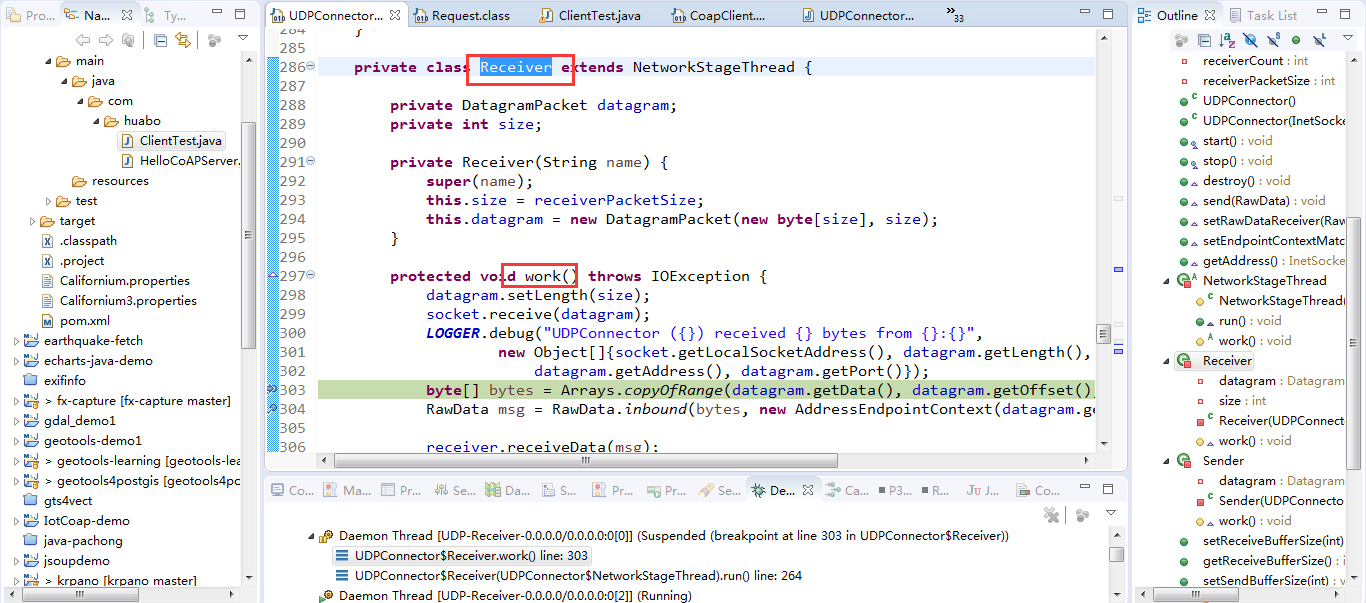This screenshot has height=603, width=1366.
Task: Collapse Sender class in Outline
Action: click(1167, 461)
